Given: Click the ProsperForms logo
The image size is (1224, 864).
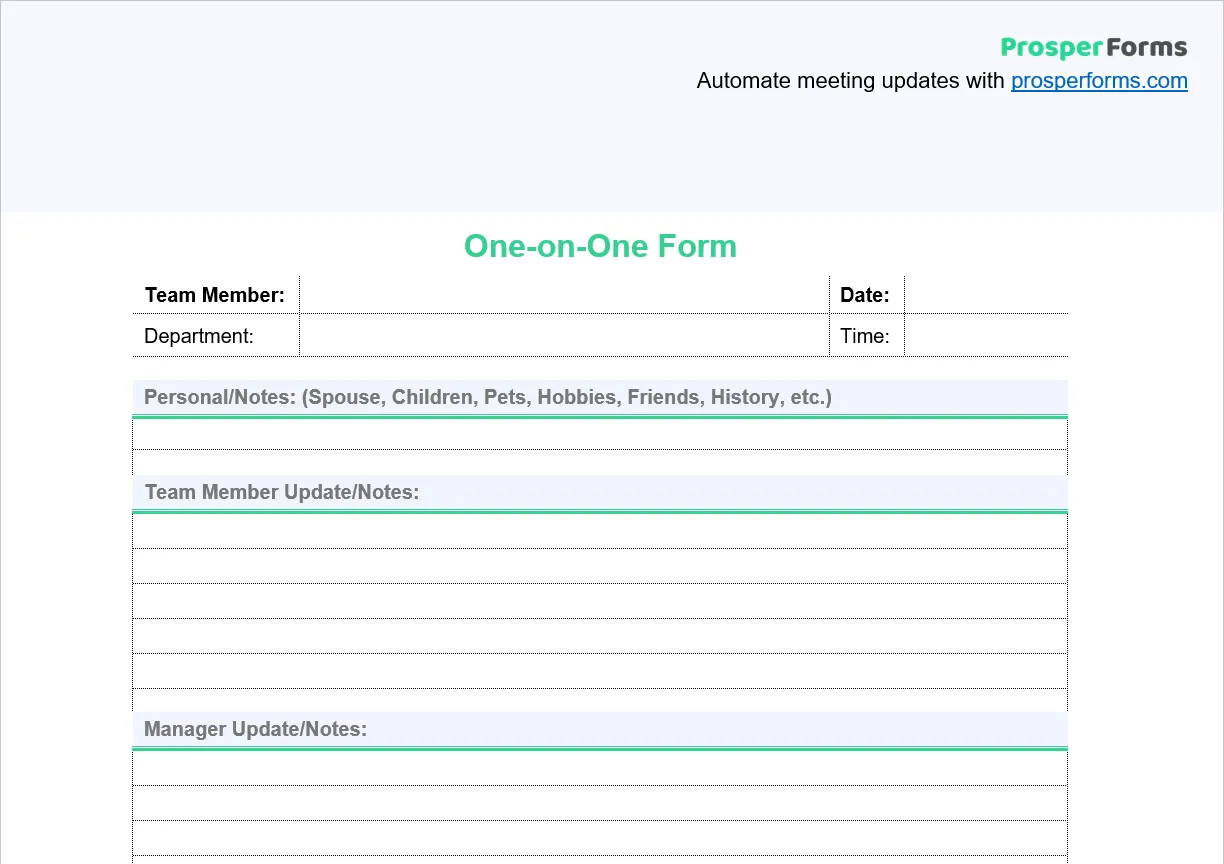Looking at the screenshot, I should click(x=1094, y=48).
